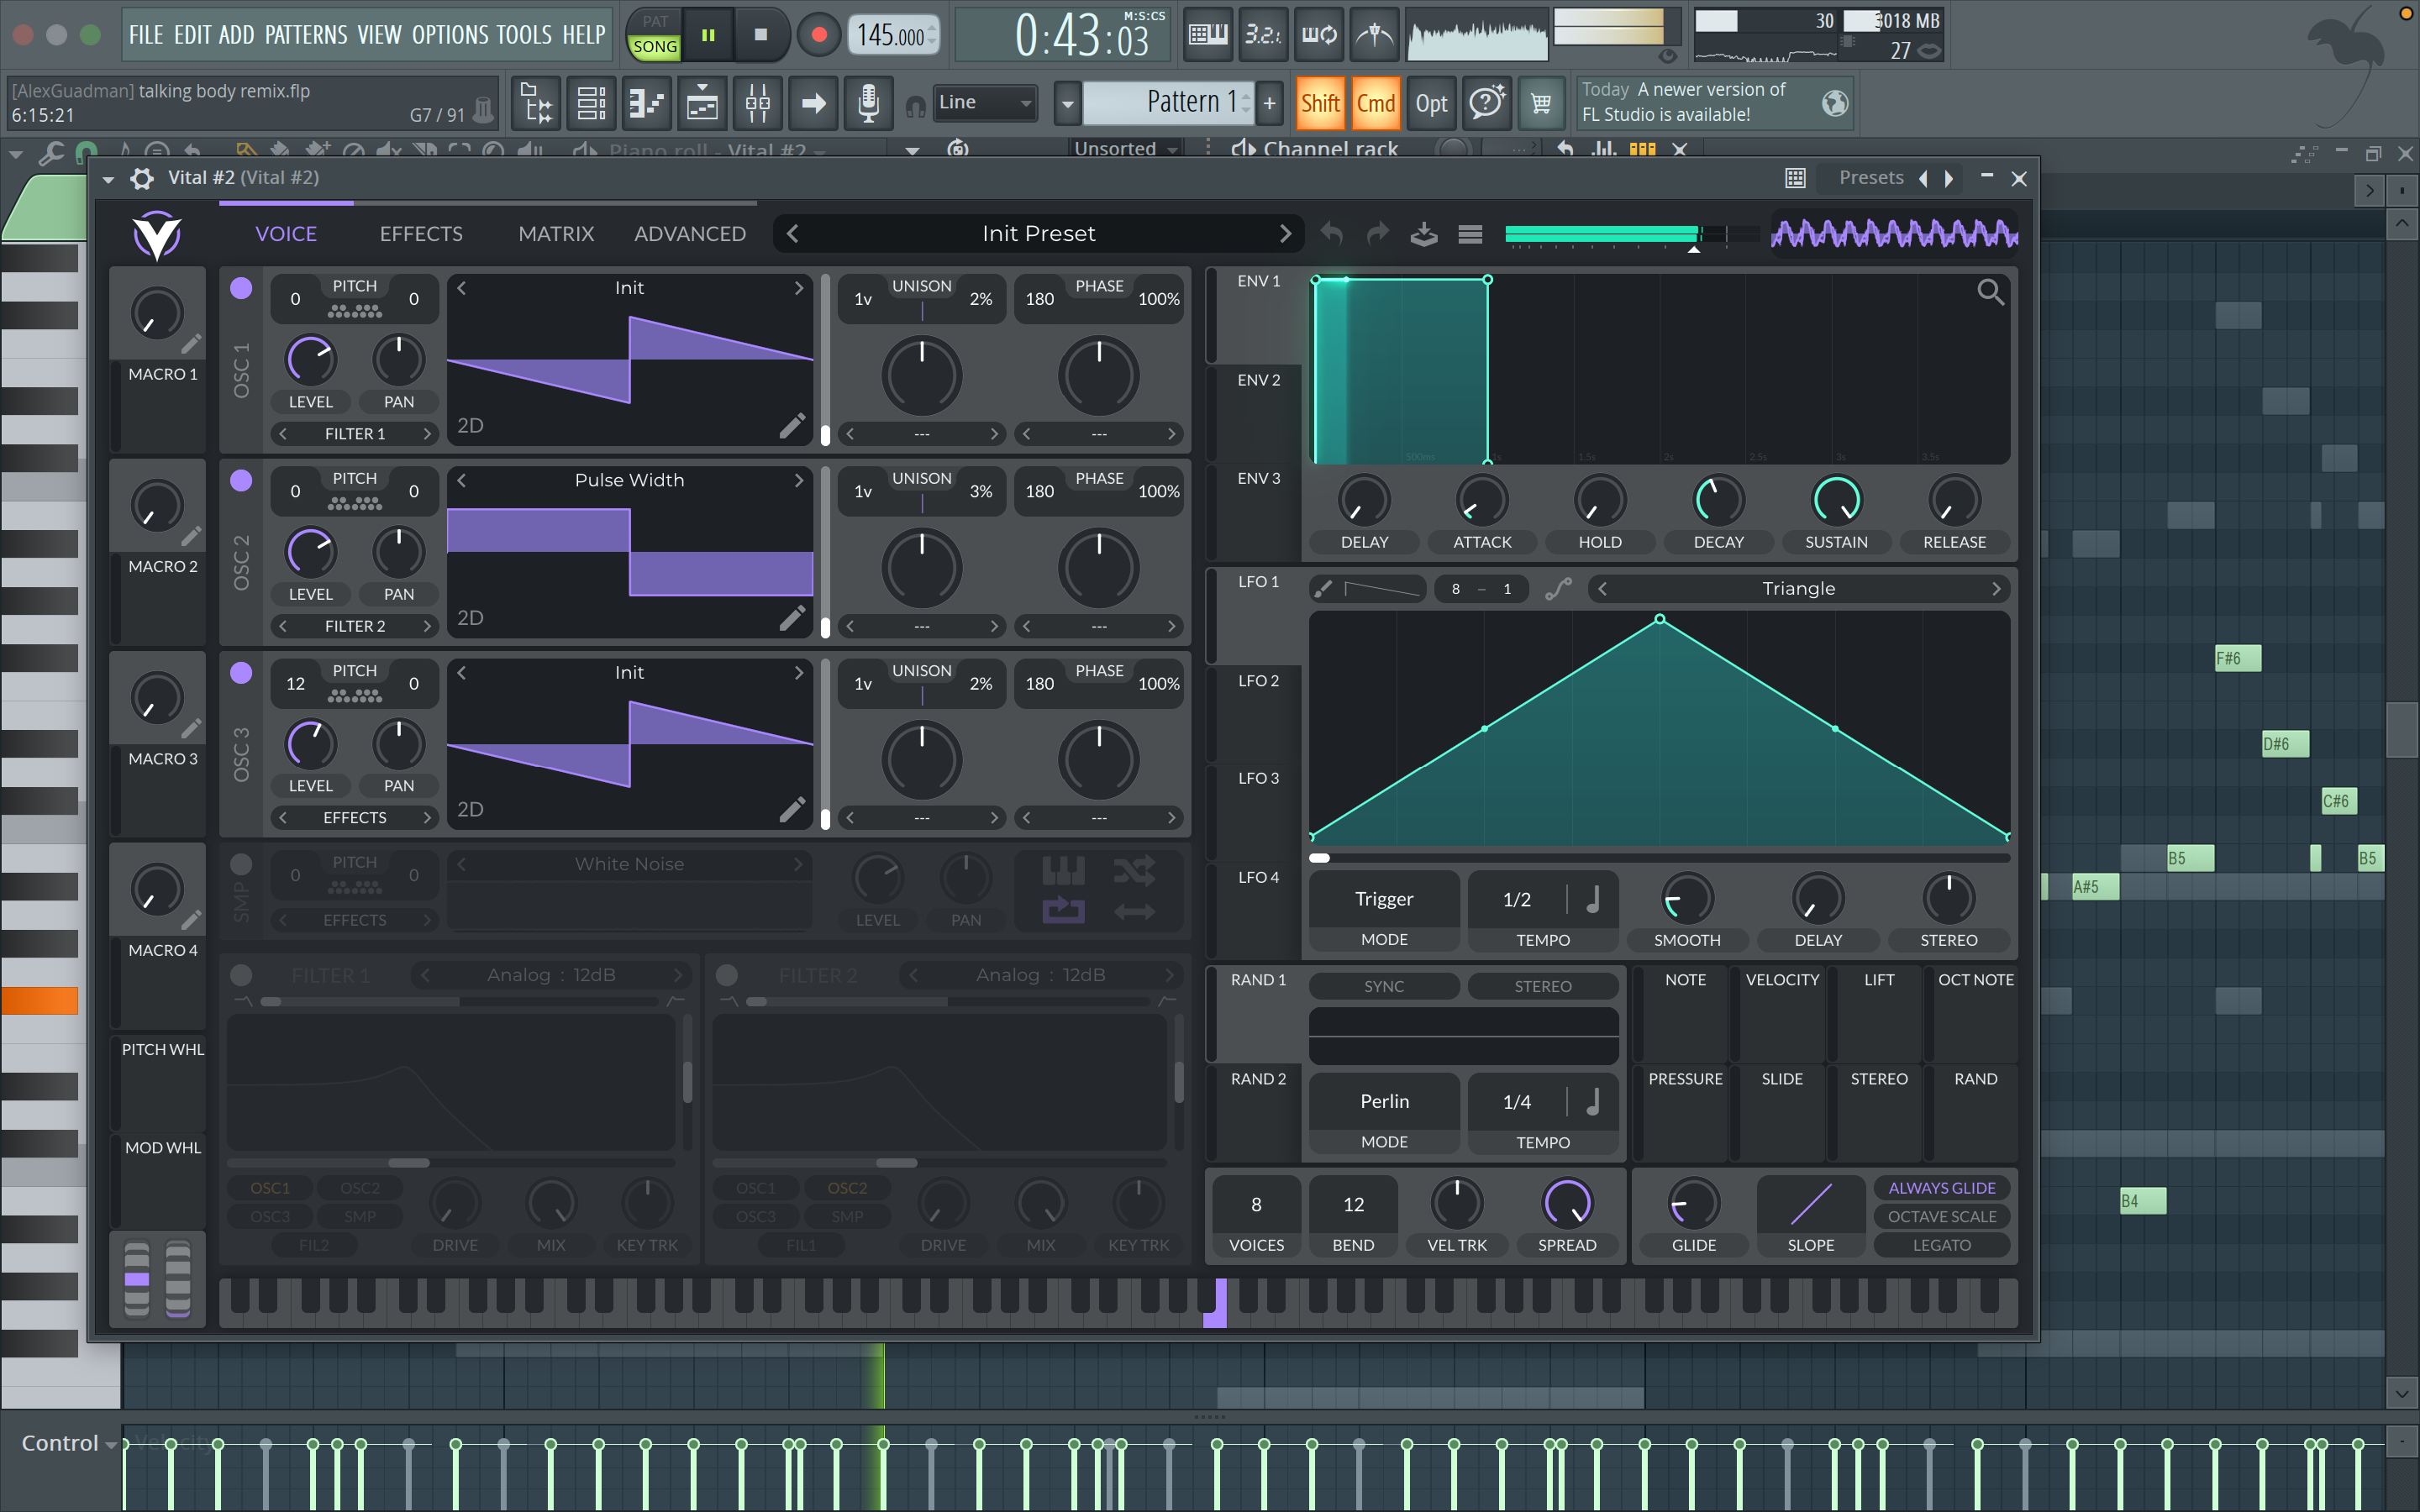The image size is (2420, 1512).
Task: Edit OSC 2 wavetable with pencil icon
Action: coord(791,618)
